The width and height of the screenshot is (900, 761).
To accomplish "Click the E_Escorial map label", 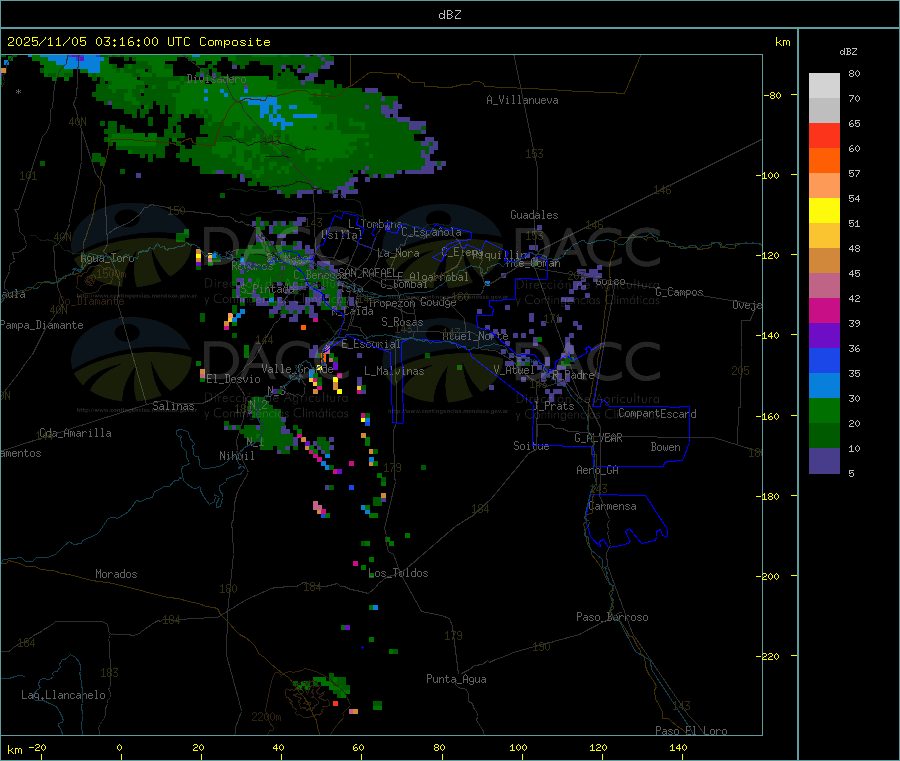I will [370, 344].
